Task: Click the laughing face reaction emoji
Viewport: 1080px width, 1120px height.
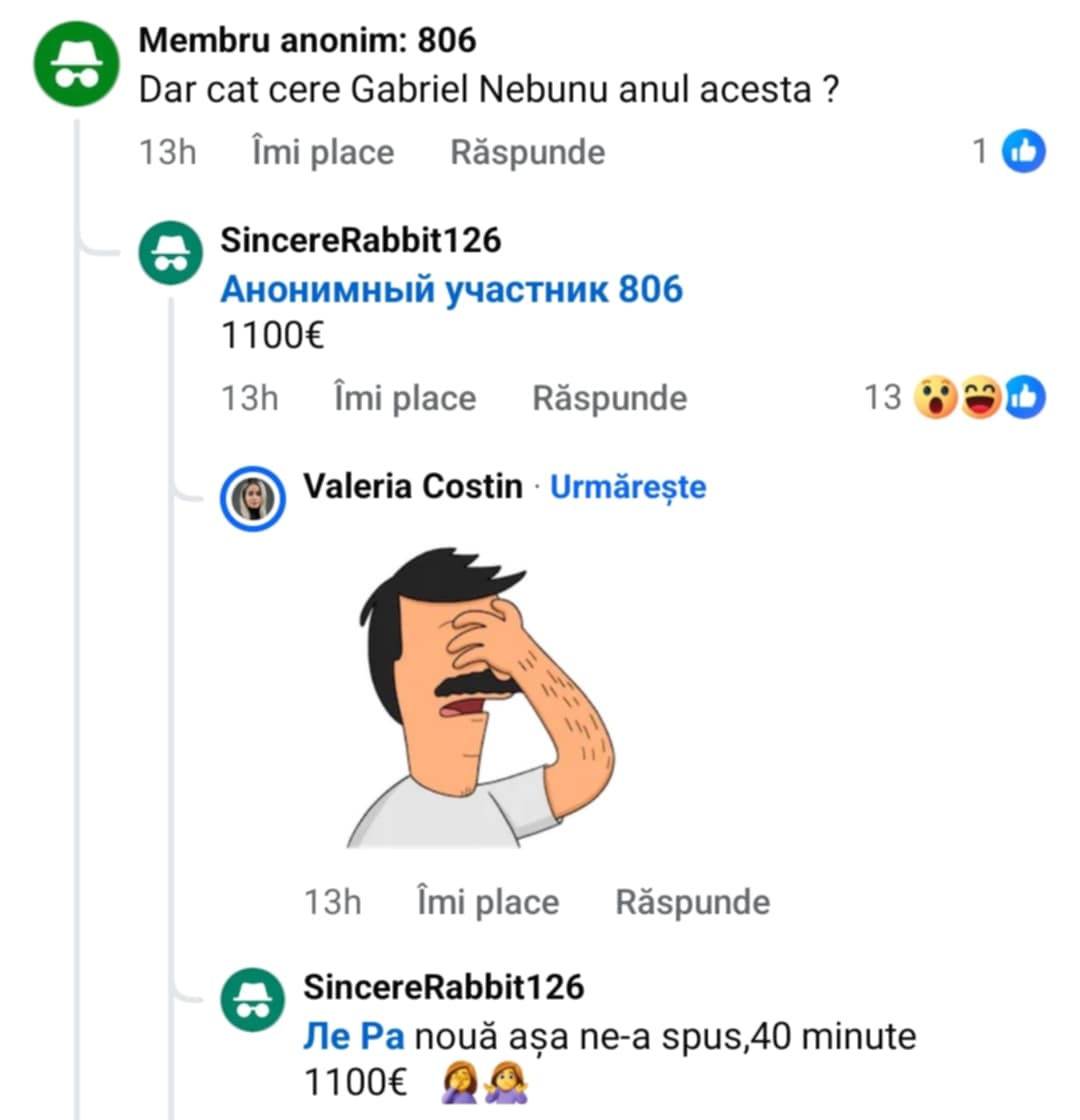Action: pos(981,398)
